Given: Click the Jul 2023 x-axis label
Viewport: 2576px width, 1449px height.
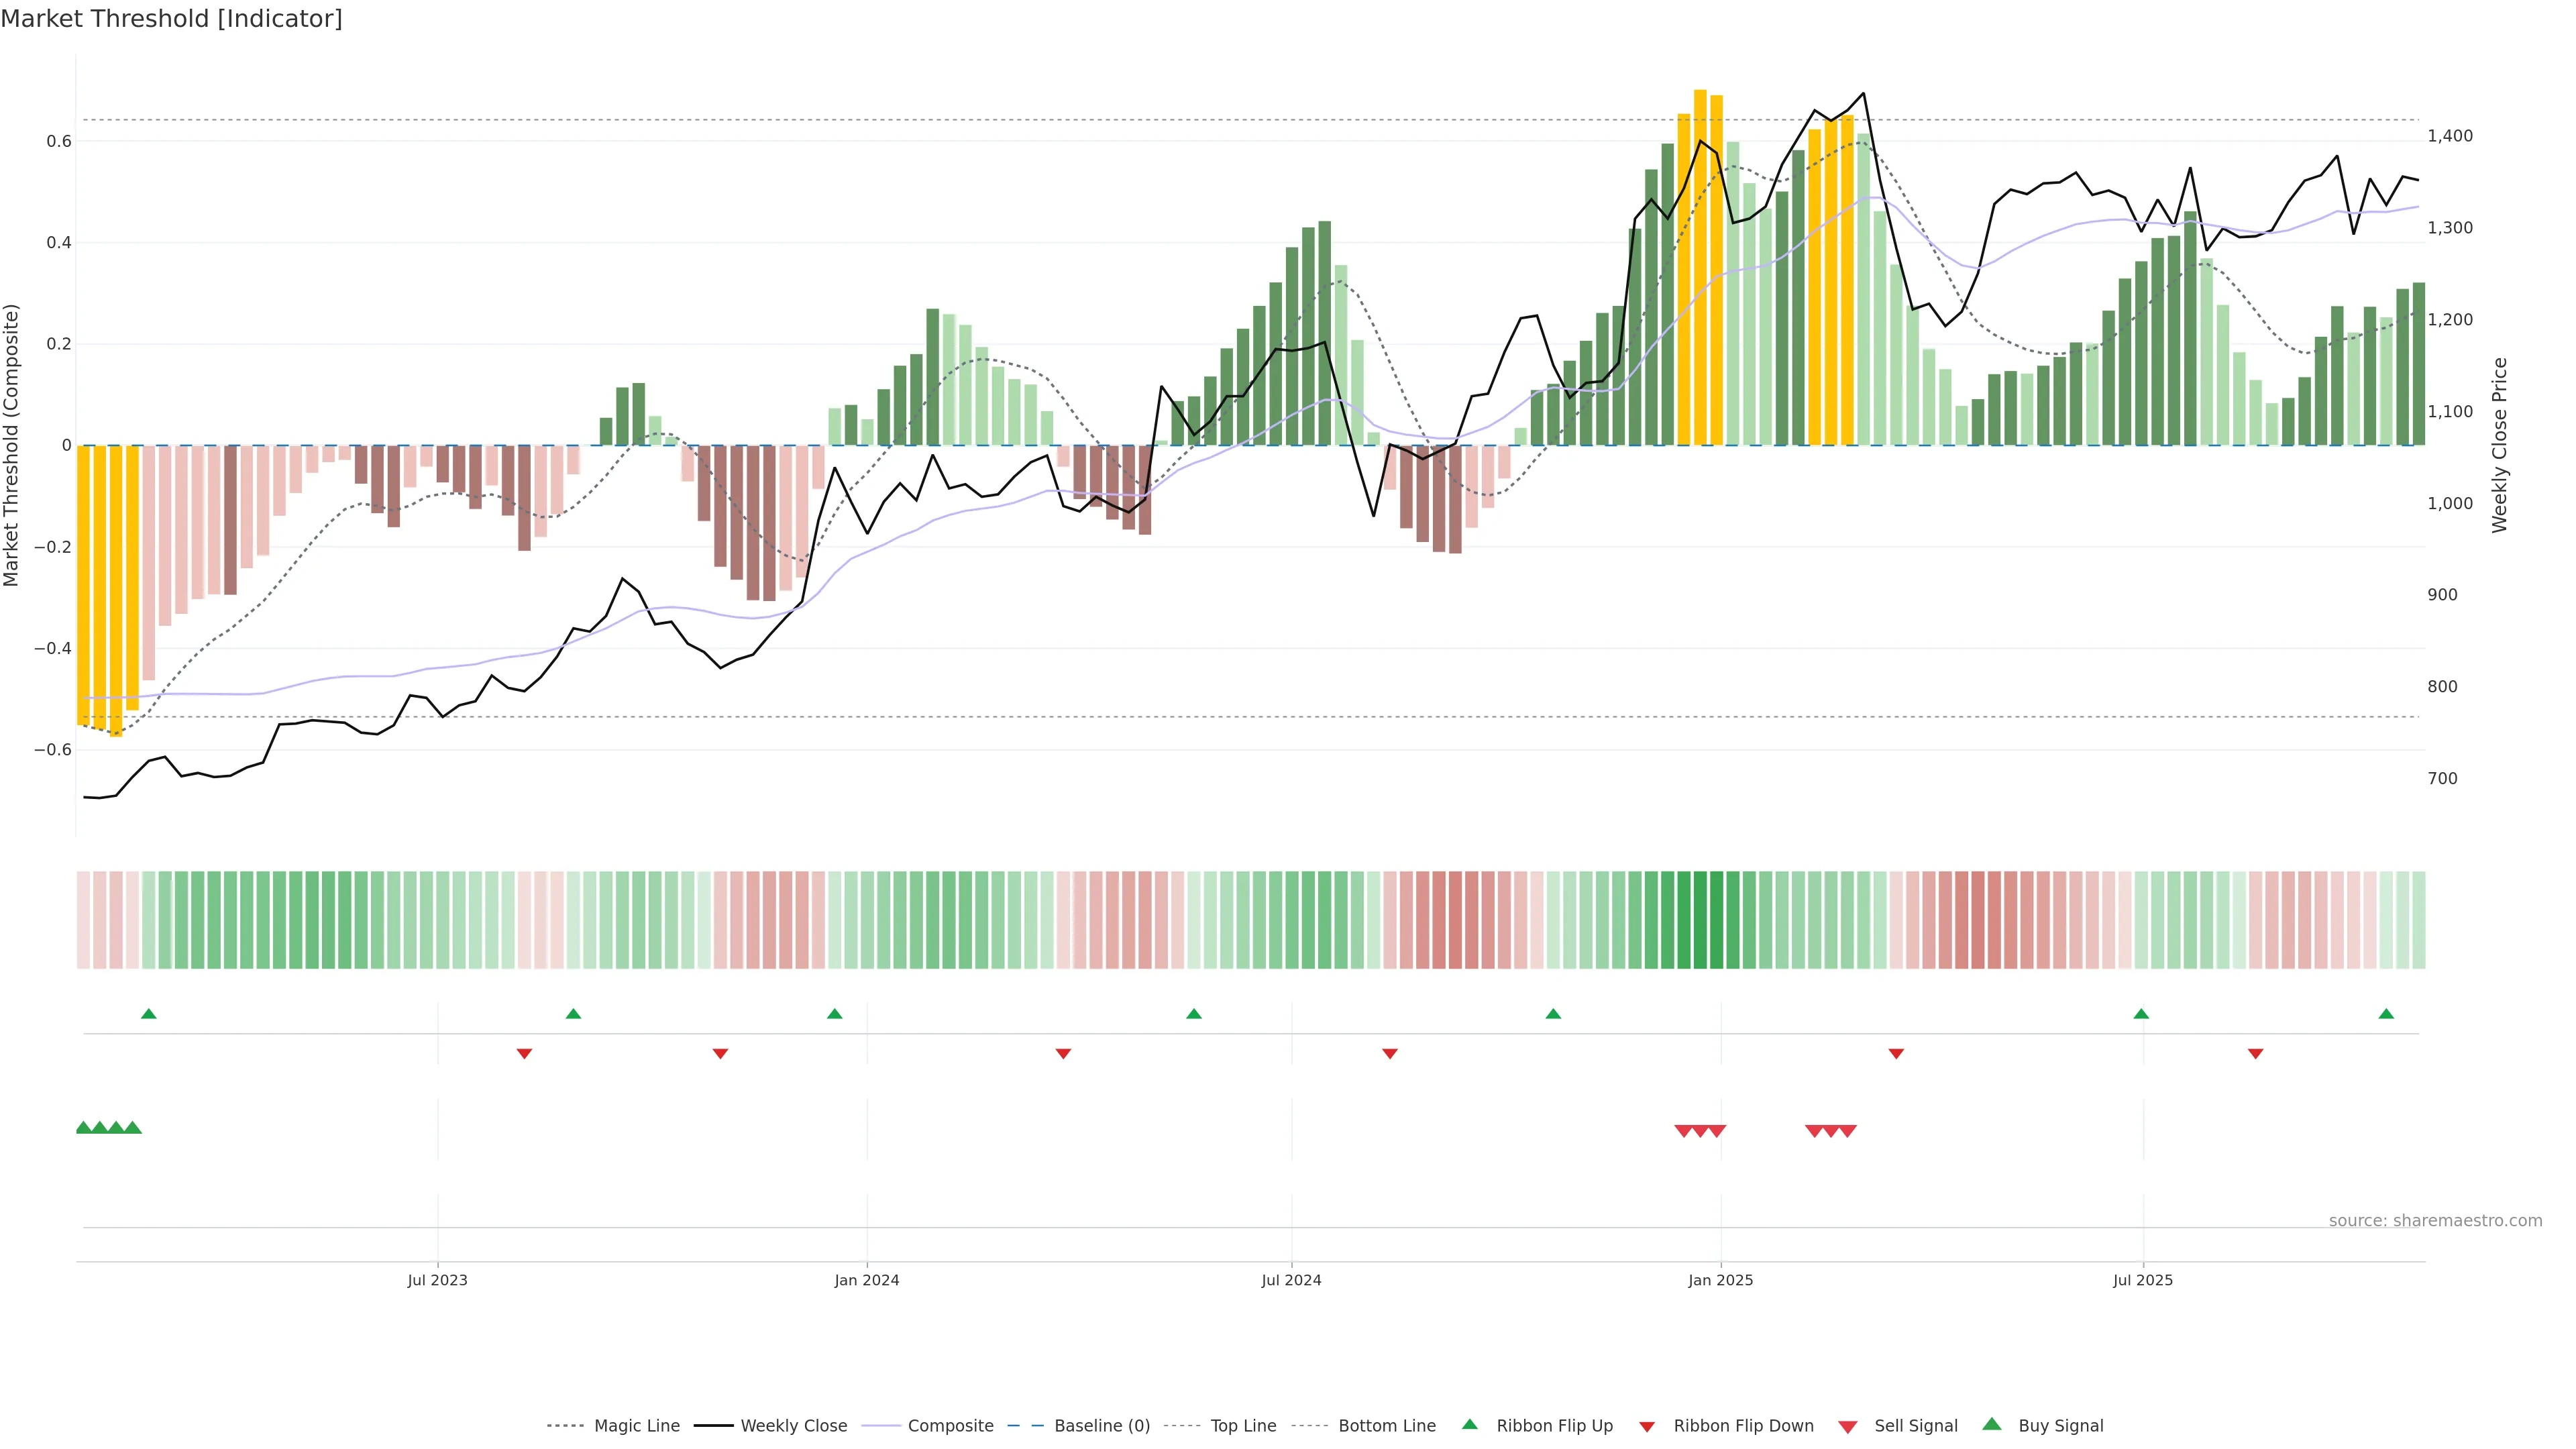Looking at the screenshot, I should 437,1280.
